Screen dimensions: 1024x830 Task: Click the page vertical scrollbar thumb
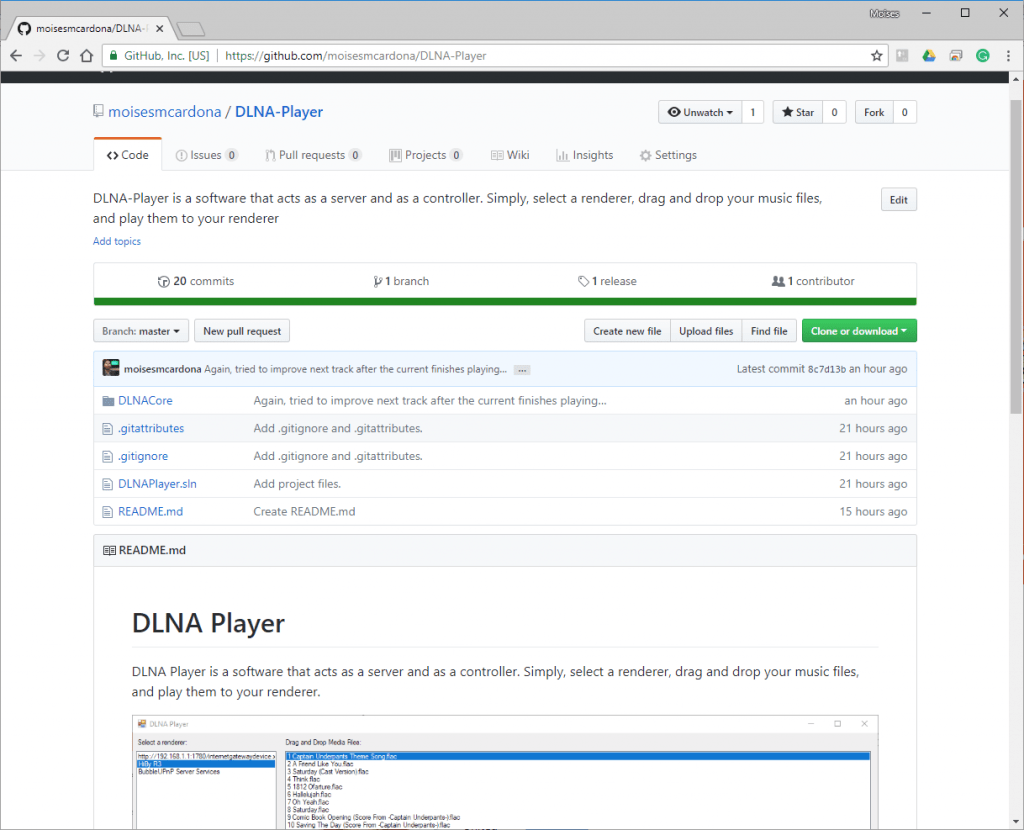[x=1016, y=256]
